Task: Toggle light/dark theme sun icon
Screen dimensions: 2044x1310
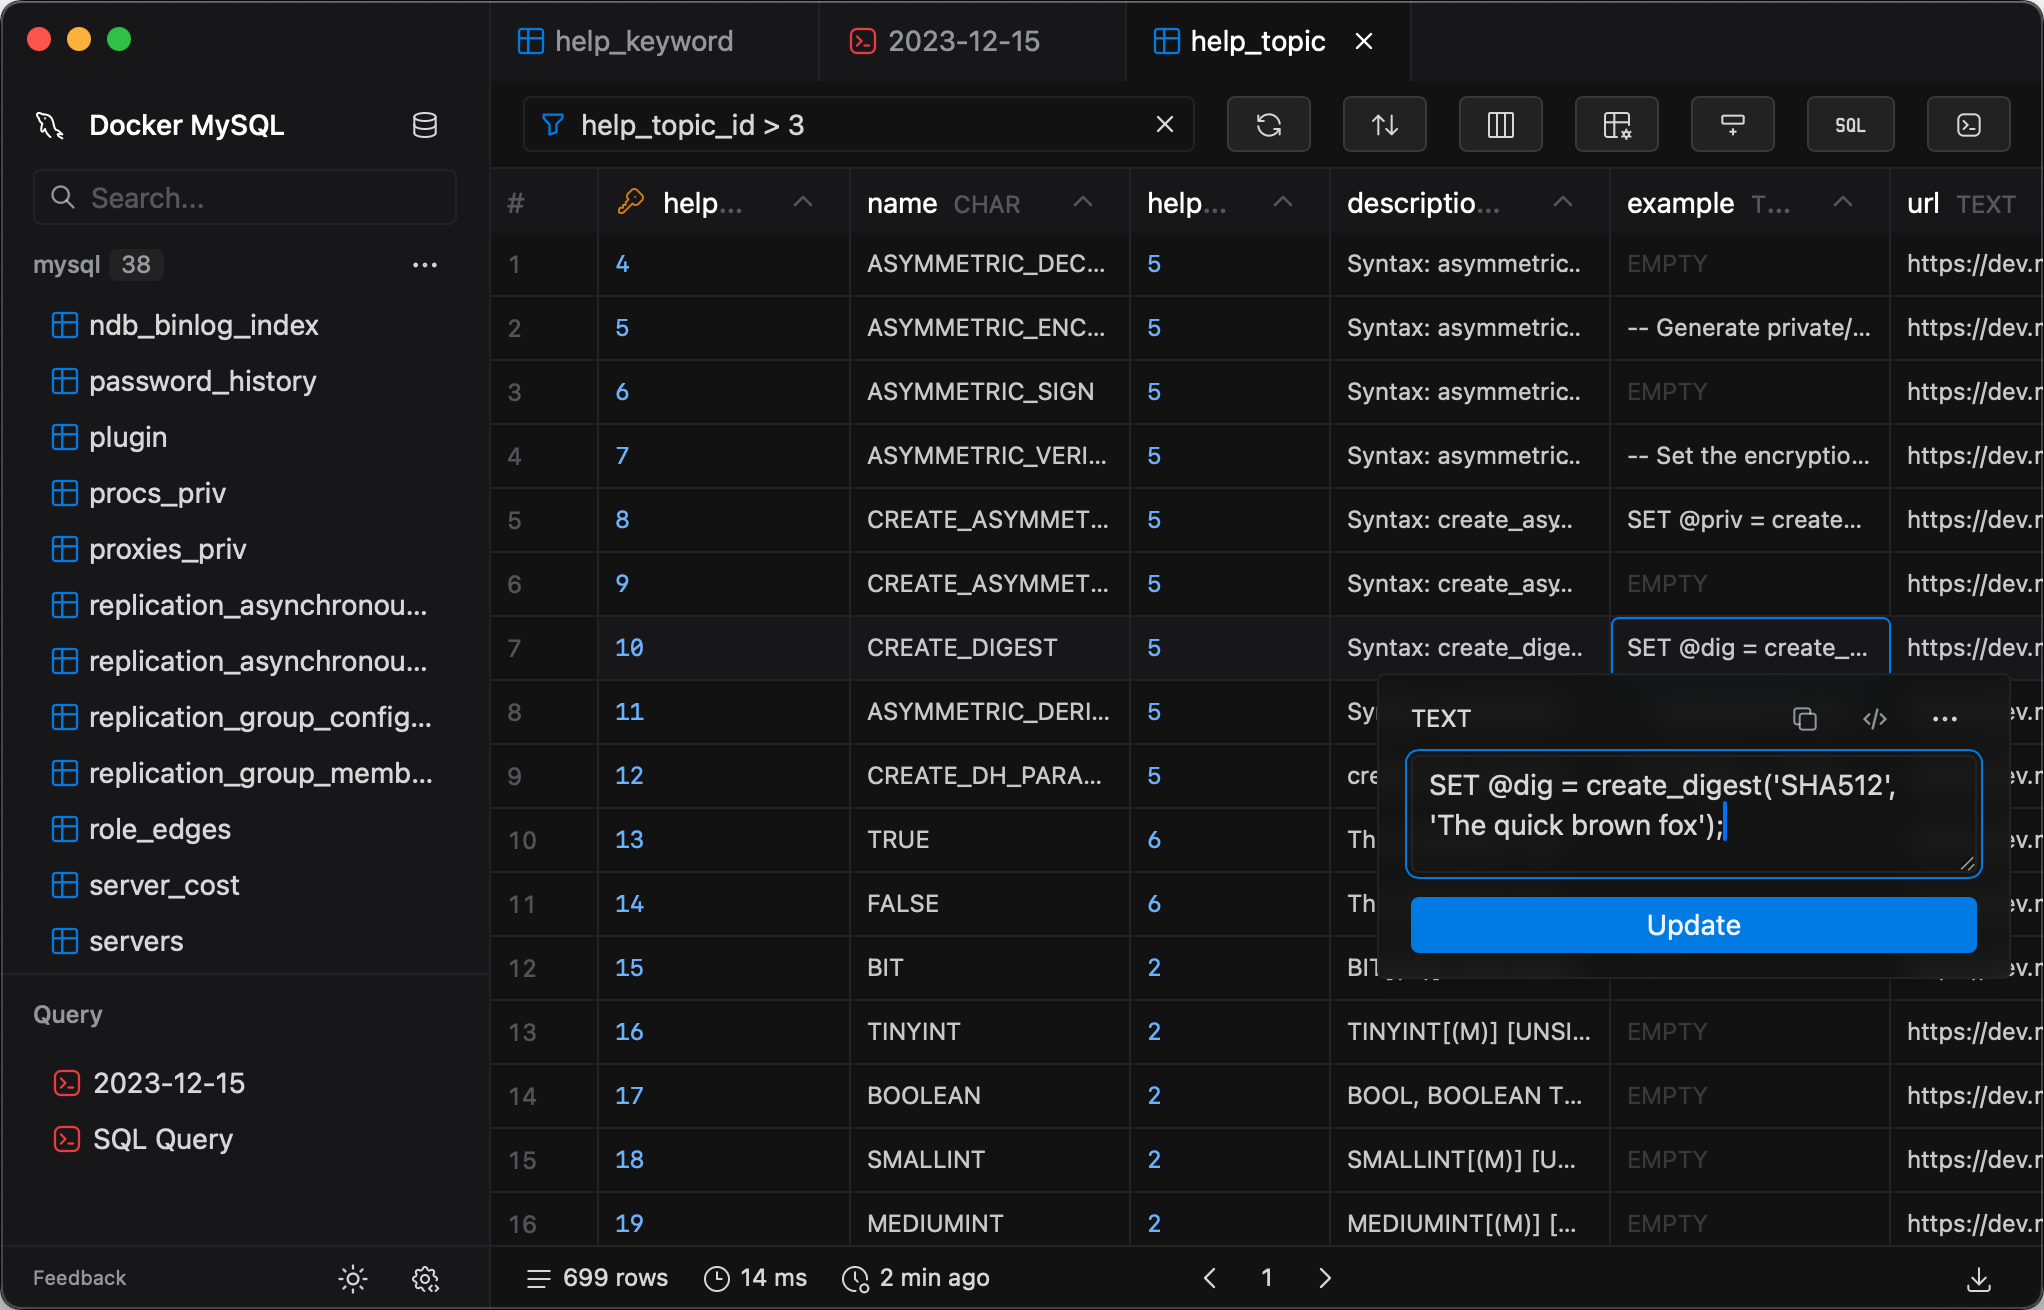Action: (x=352, y=1278)
